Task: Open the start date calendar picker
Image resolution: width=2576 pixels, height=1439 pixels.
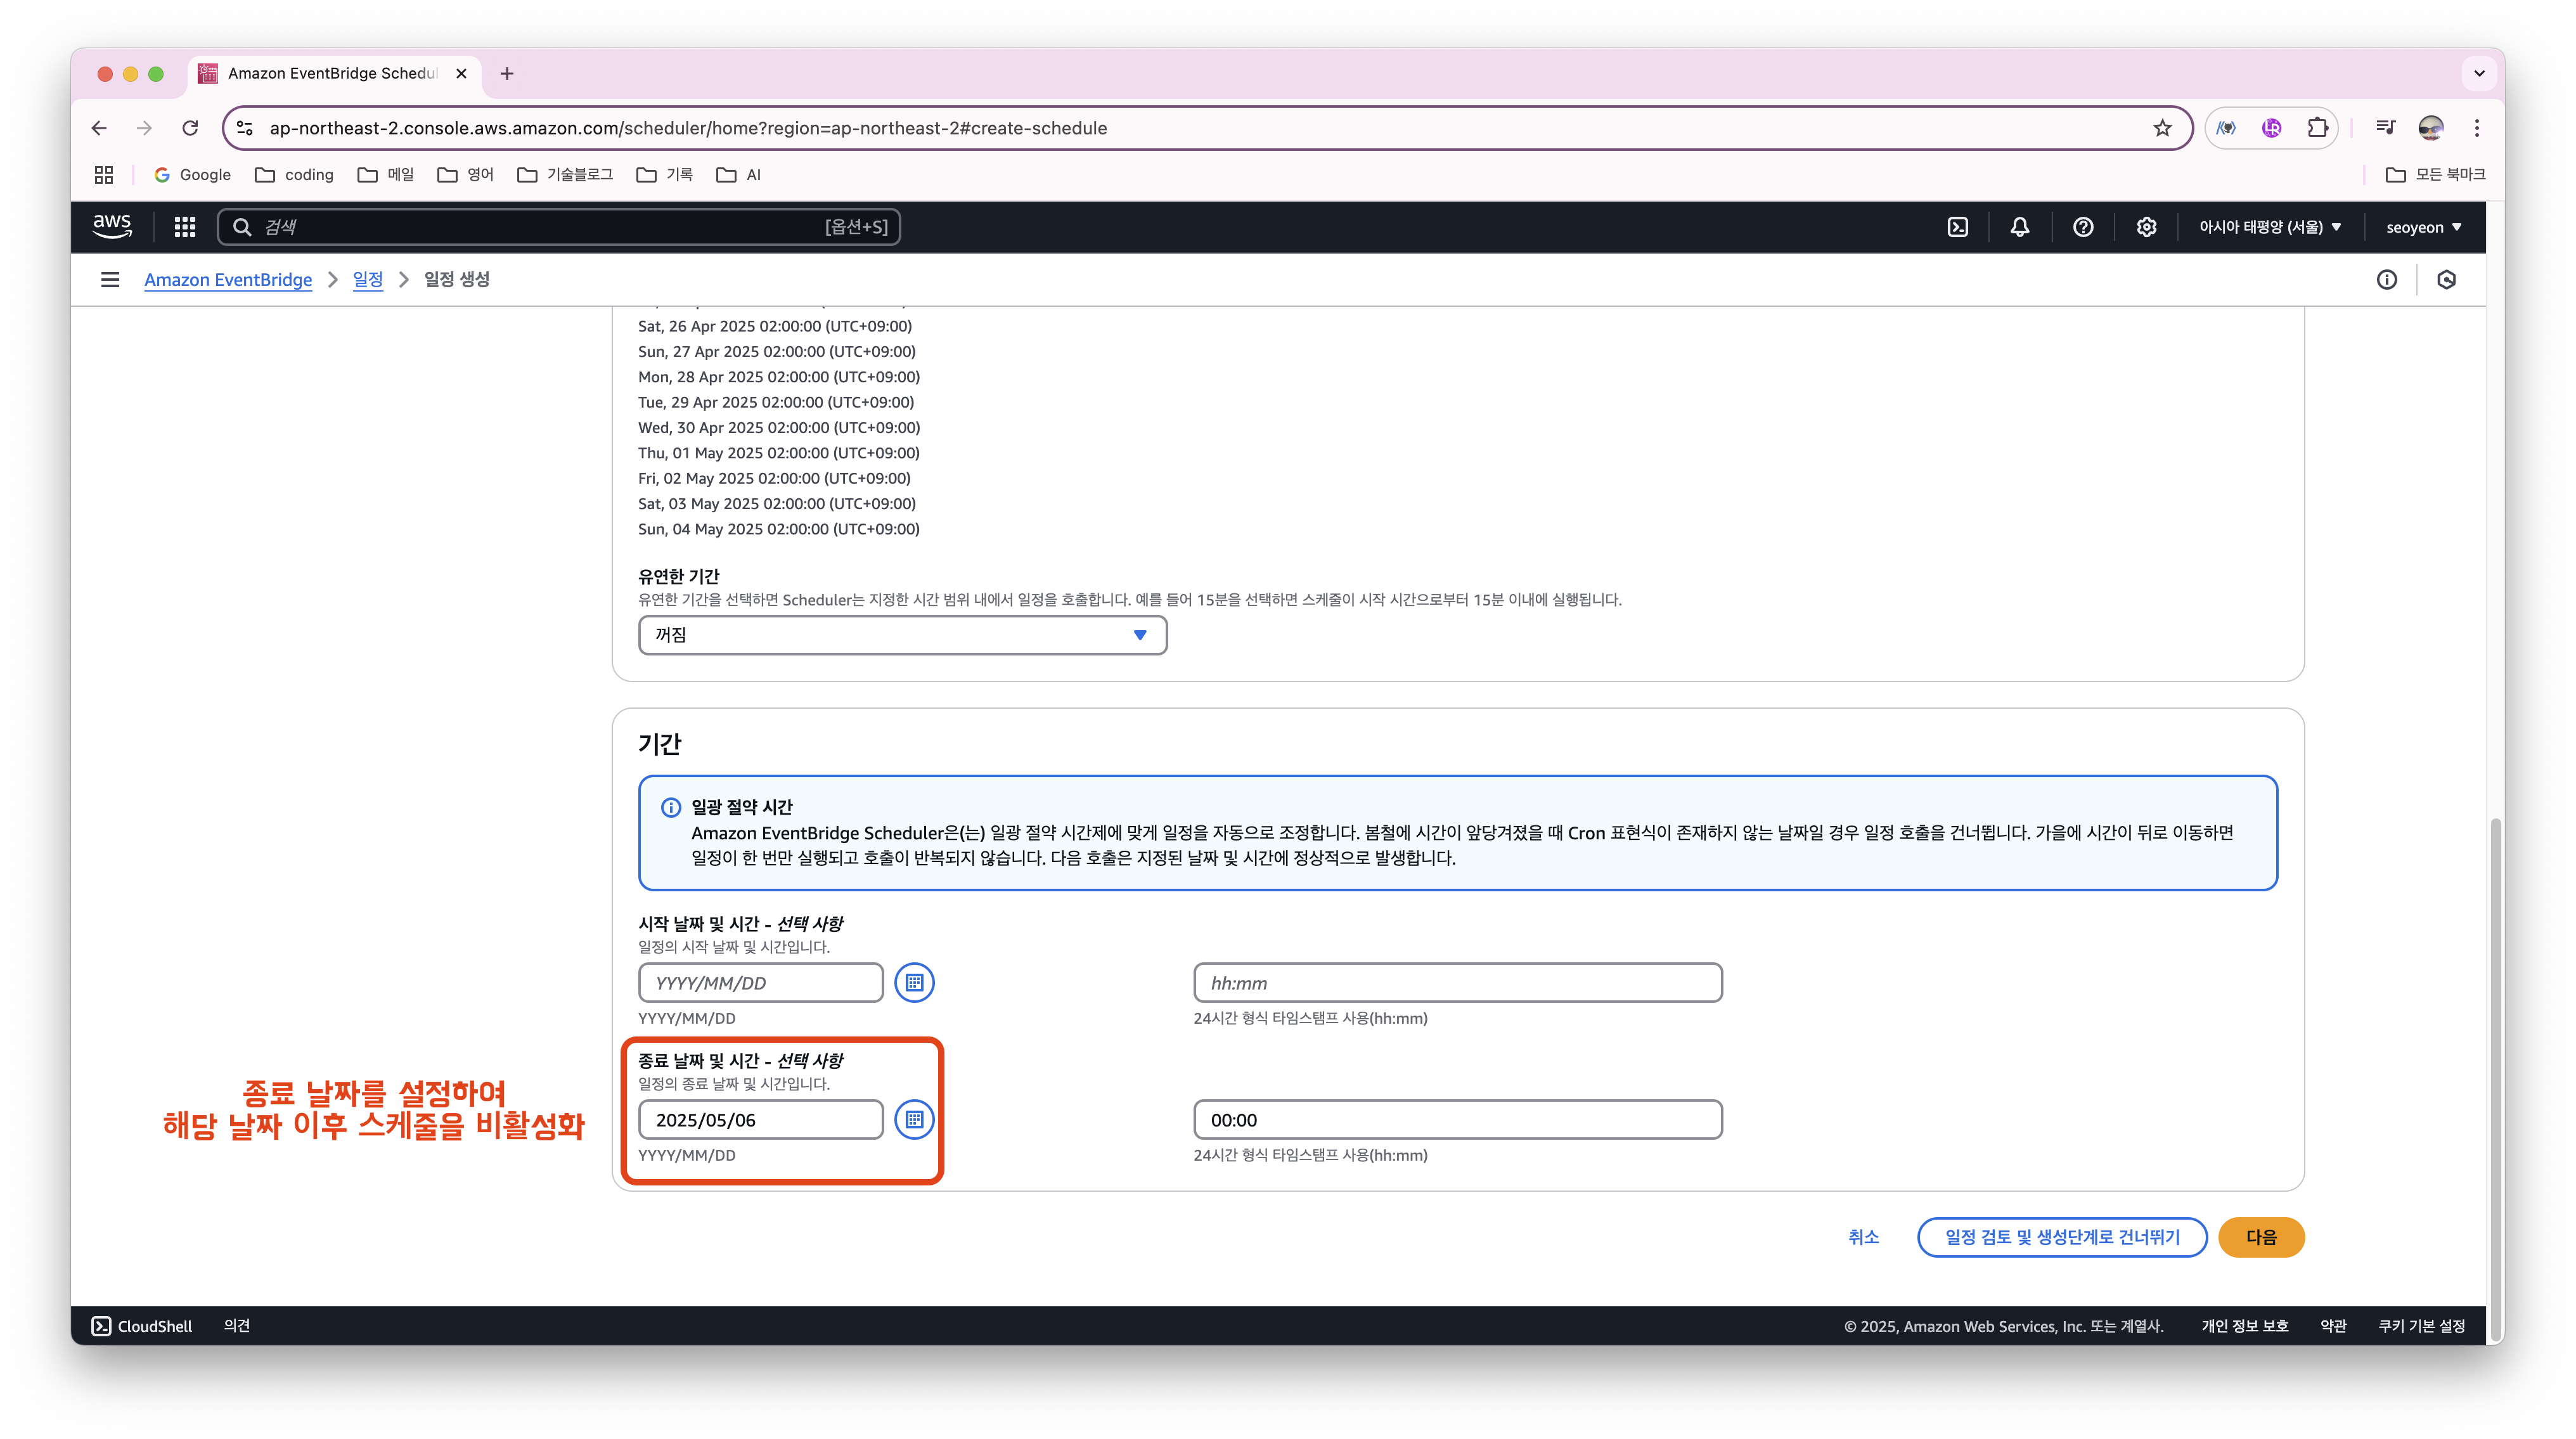Action: click(x=913, y=983)
